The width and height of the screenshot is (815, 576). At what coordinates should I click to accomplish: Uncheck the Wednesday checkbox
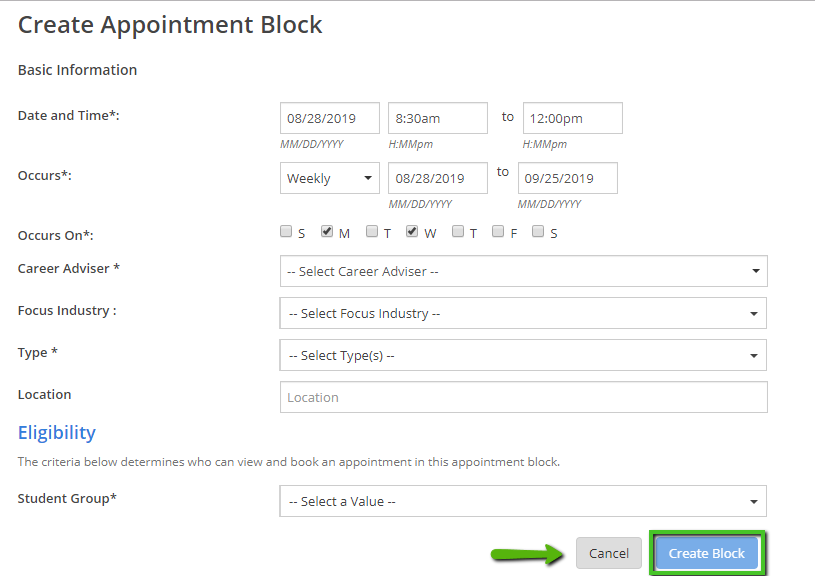click(412, 232)
